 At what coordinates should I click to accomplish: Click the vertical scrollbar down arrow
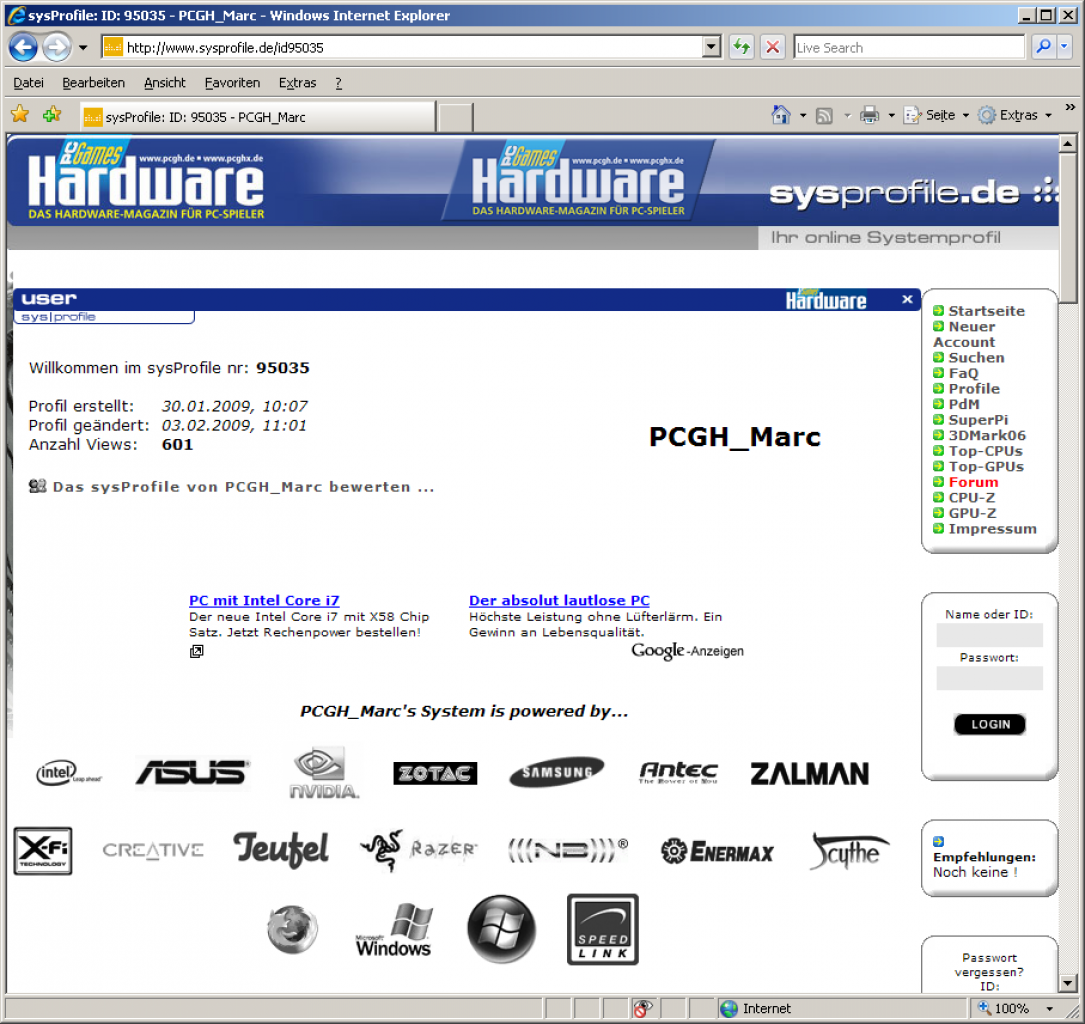click(1068, 983)
